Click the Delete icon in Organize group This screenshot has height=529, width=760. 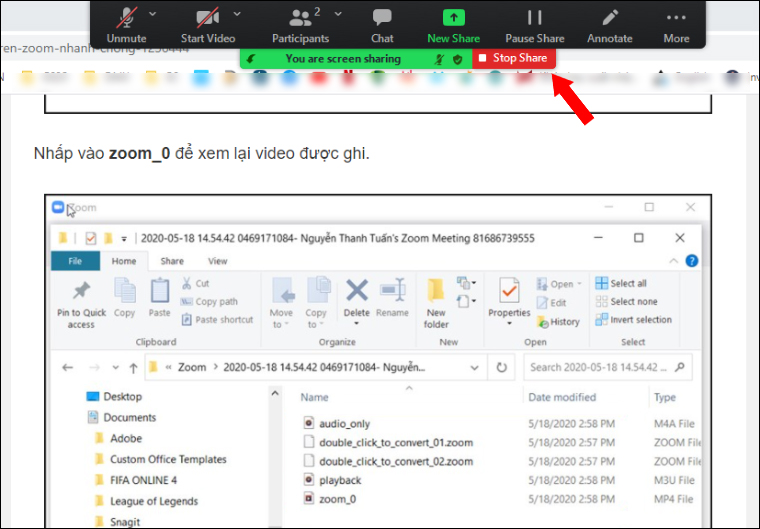(x=357, y=290)
